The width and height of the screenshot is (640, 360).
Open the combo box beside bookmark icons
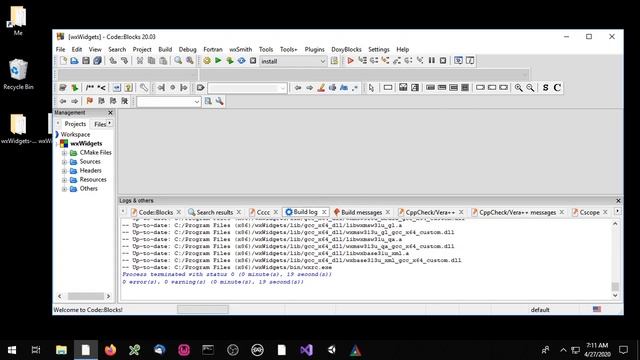click(169, 101)
